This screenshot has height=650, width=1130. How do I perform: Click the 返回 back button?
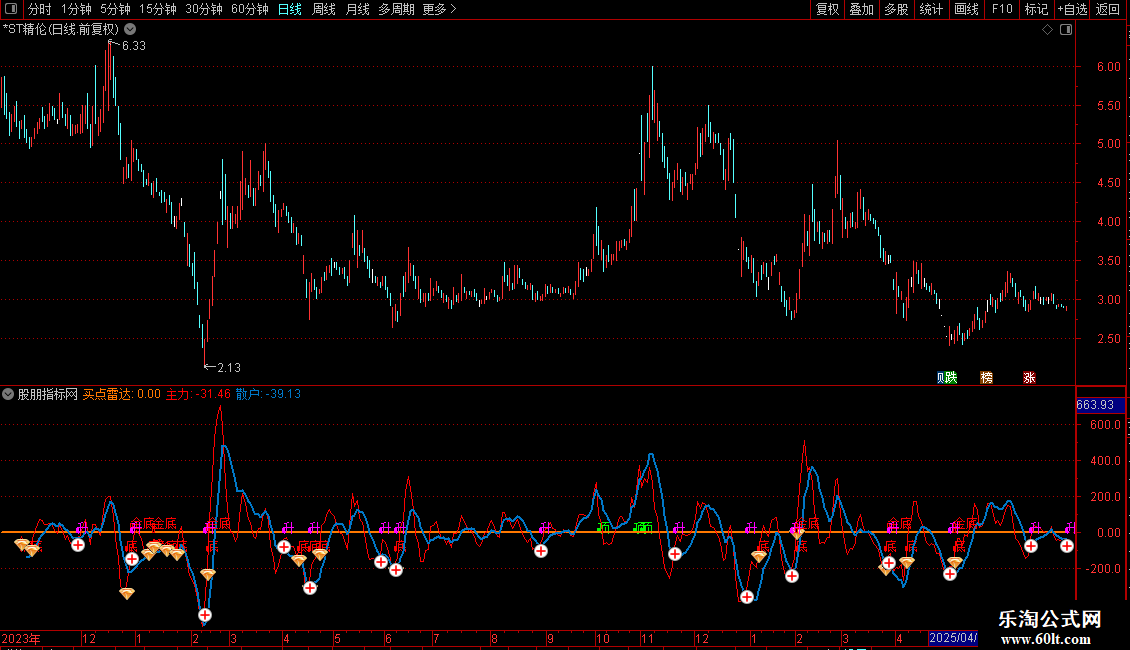pos(1108,9)
